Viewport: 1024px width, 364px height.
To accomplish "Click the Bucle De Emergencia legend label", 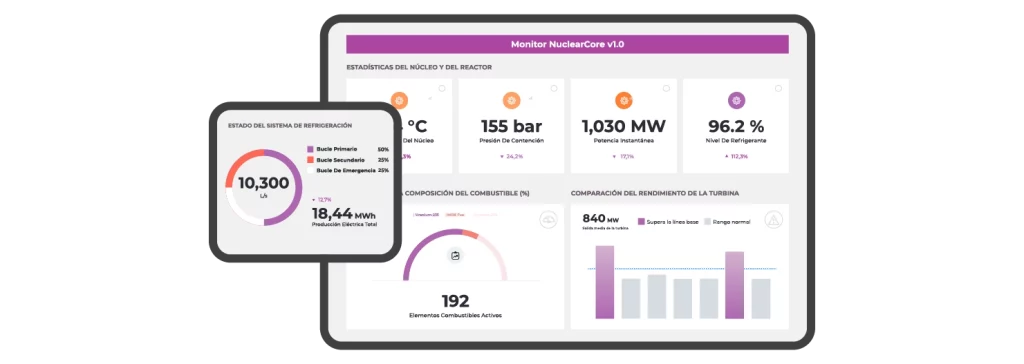I will pyautogui.click(x=345, y=170).
